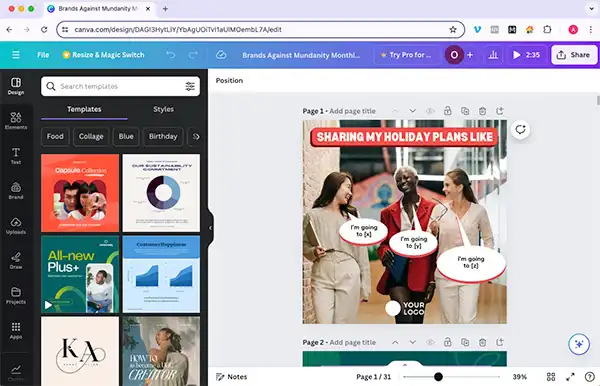Lock Page 1 with padlock icon
The height and width of the screenshot is (386, 600).
[x=447, y=111]
